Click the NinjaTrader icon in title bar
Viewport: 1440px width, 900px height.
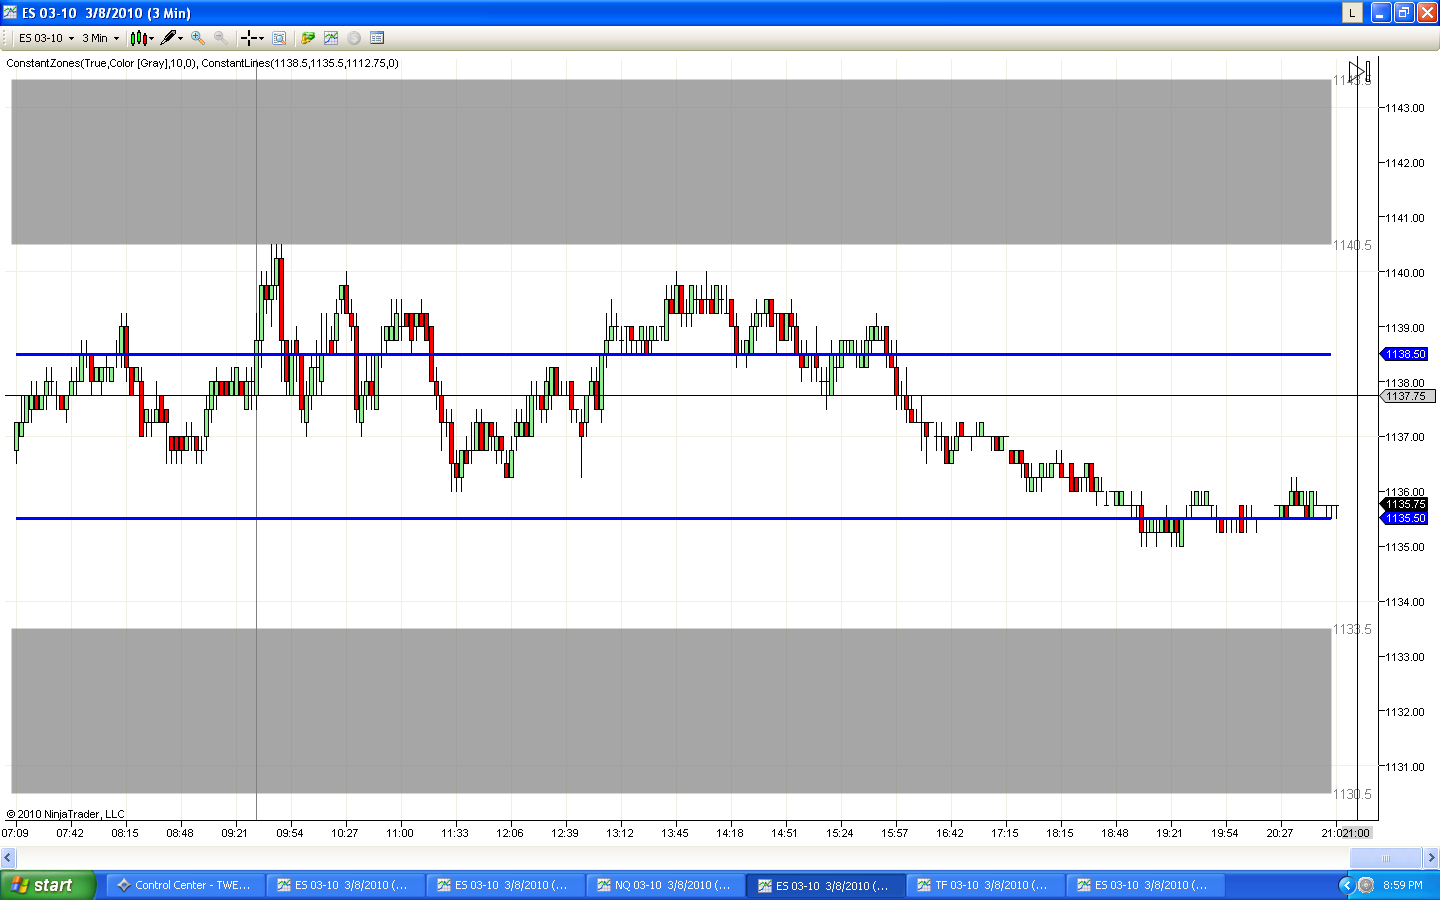click(x=10, y=13)
